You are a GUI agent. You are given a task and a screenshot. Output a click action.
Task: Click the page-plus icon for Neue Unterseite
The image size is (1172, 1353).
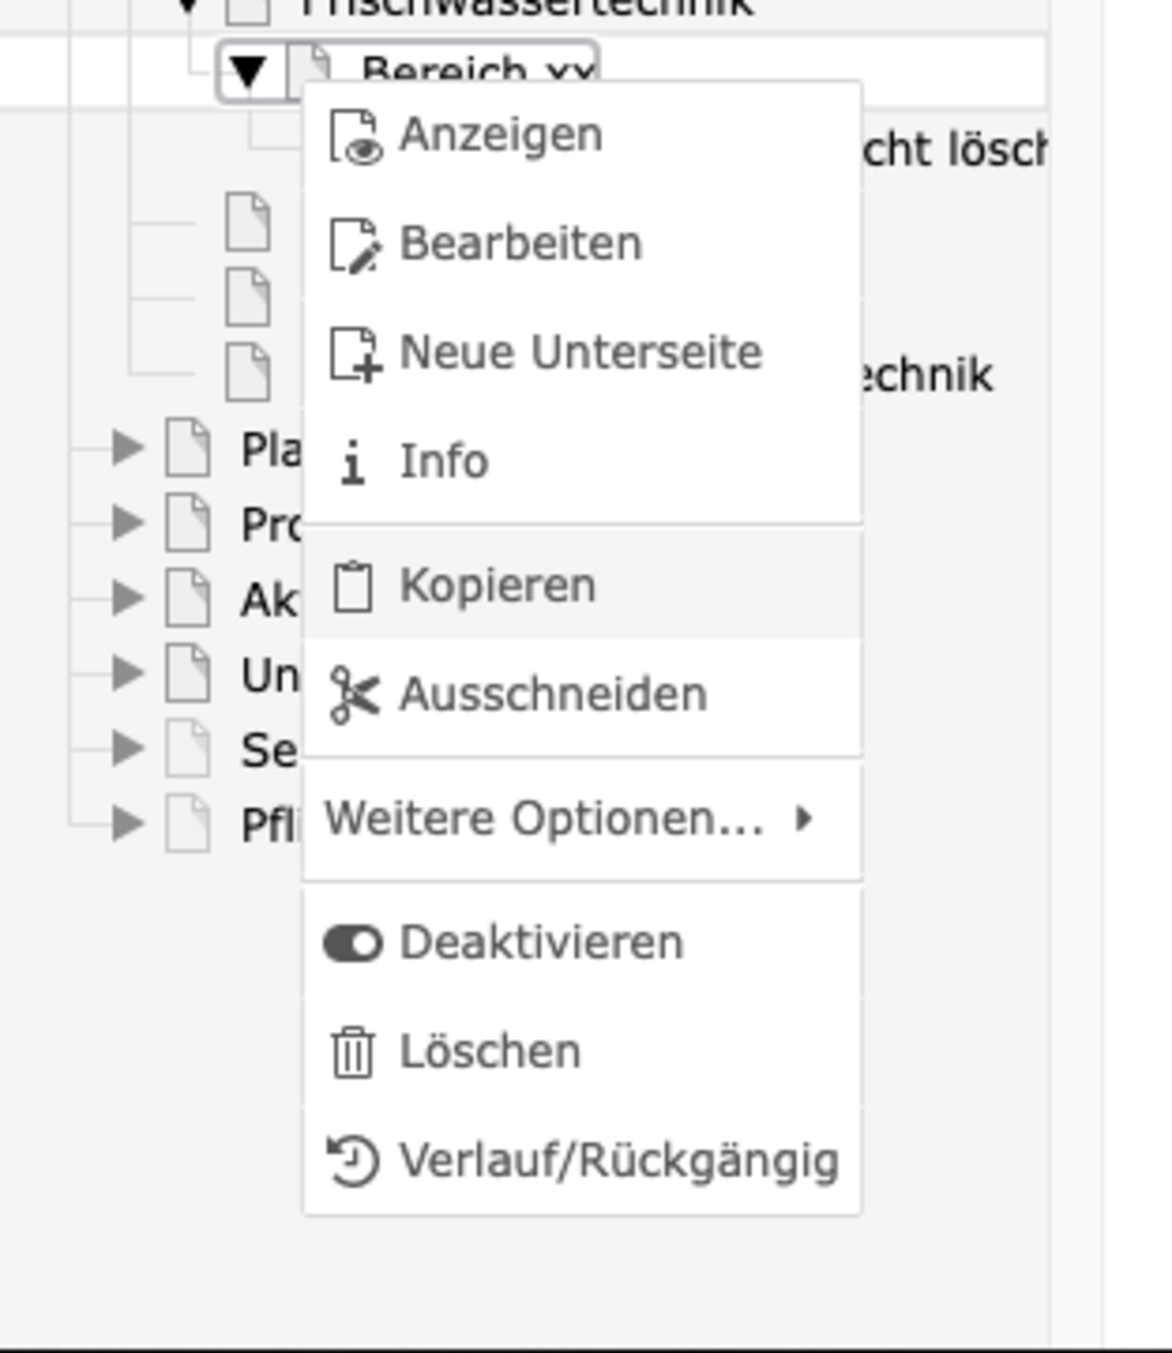click(354, 354)
